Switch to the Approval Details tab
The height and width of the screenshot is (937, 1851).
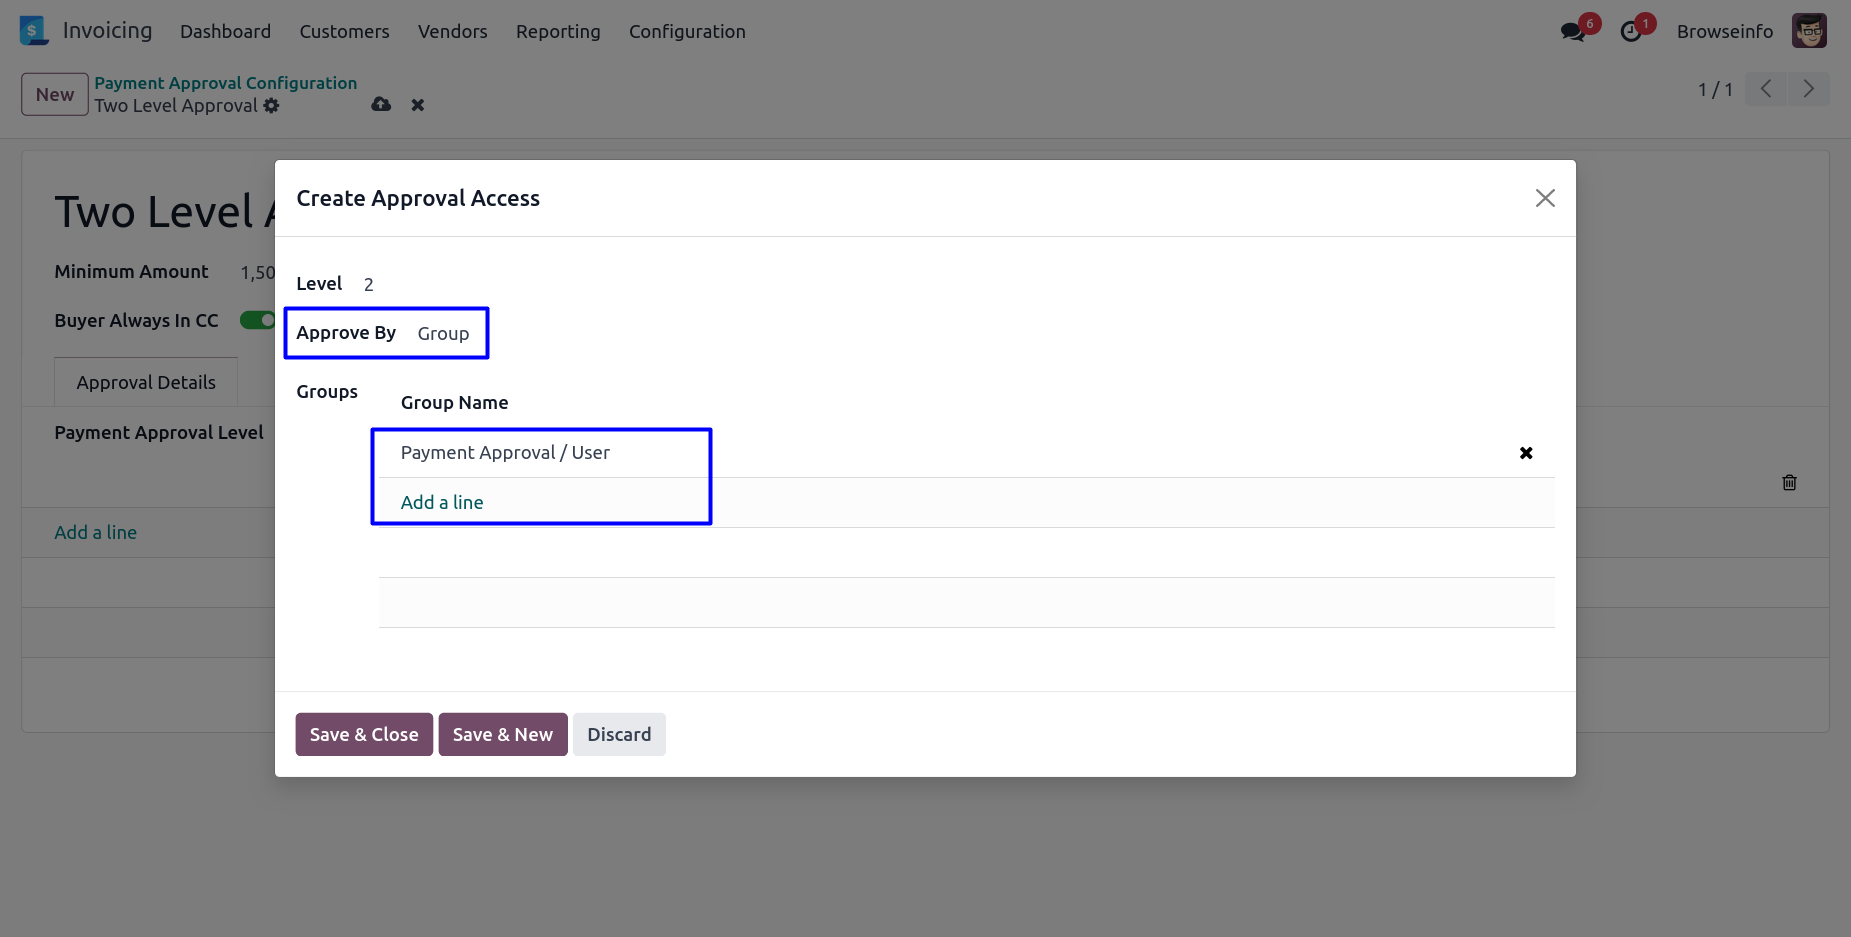[146, 383]
